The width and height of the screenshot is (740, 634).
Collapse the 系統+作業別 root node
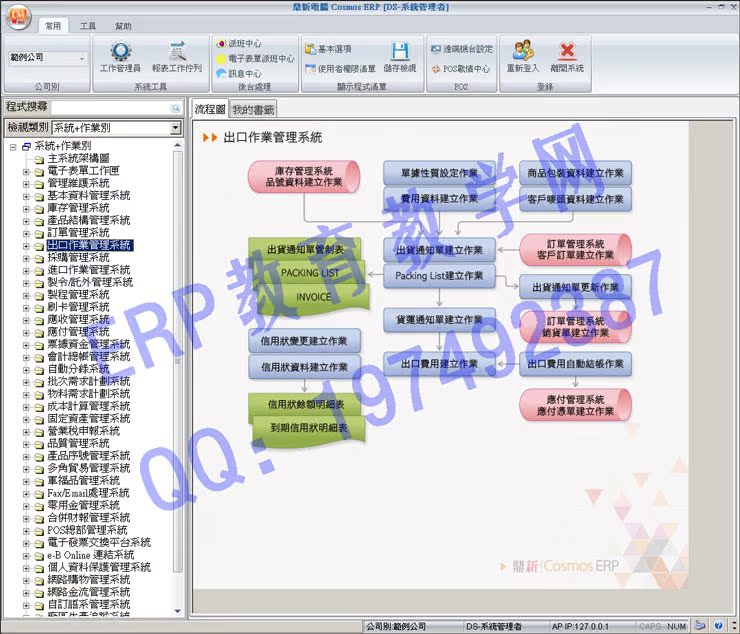click(13, 147)
